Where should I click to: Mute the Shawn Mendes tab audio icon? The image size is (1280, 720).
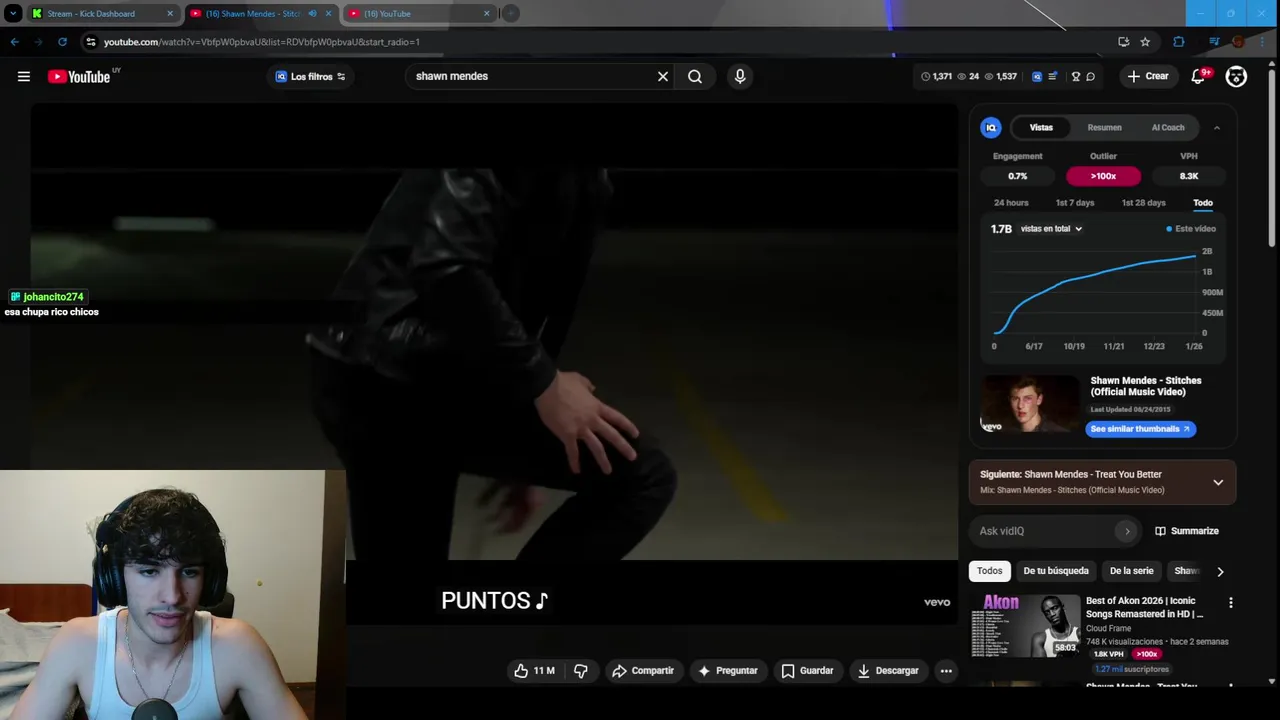click(x=312, y=14)
